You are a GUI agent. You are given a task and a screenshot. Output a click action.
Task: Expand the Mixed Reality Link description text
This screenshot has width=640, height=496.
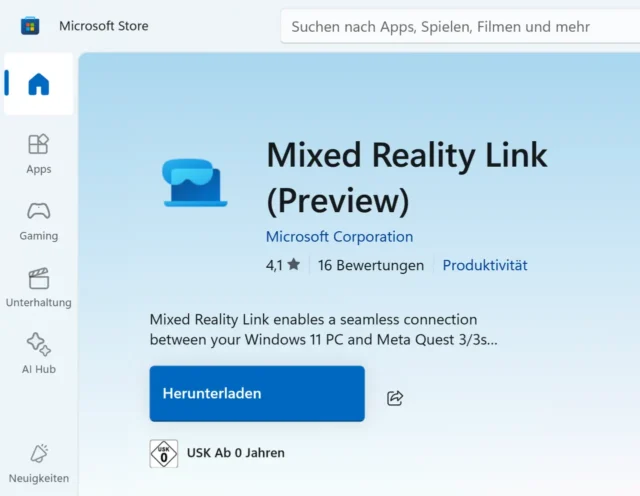tap(323, 329)
